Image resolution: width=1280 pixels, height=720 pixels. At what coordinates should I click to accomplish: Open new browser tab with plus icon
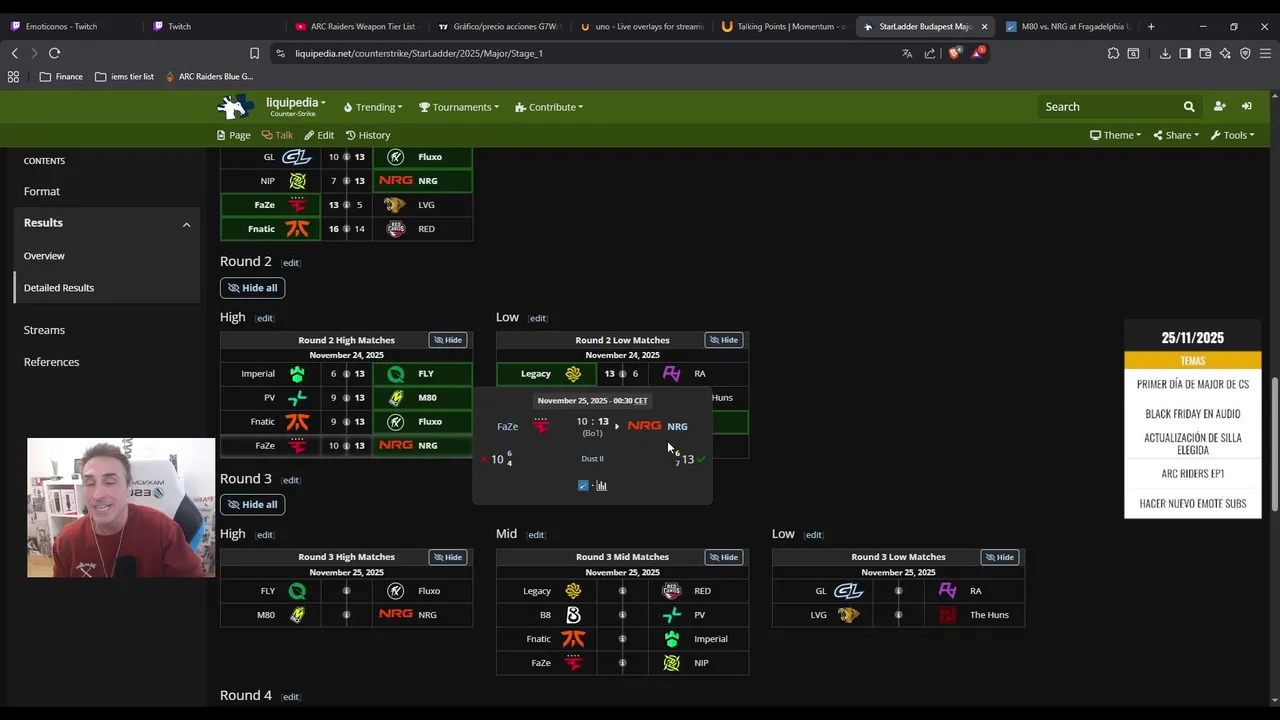click(x=1151, y=26)
